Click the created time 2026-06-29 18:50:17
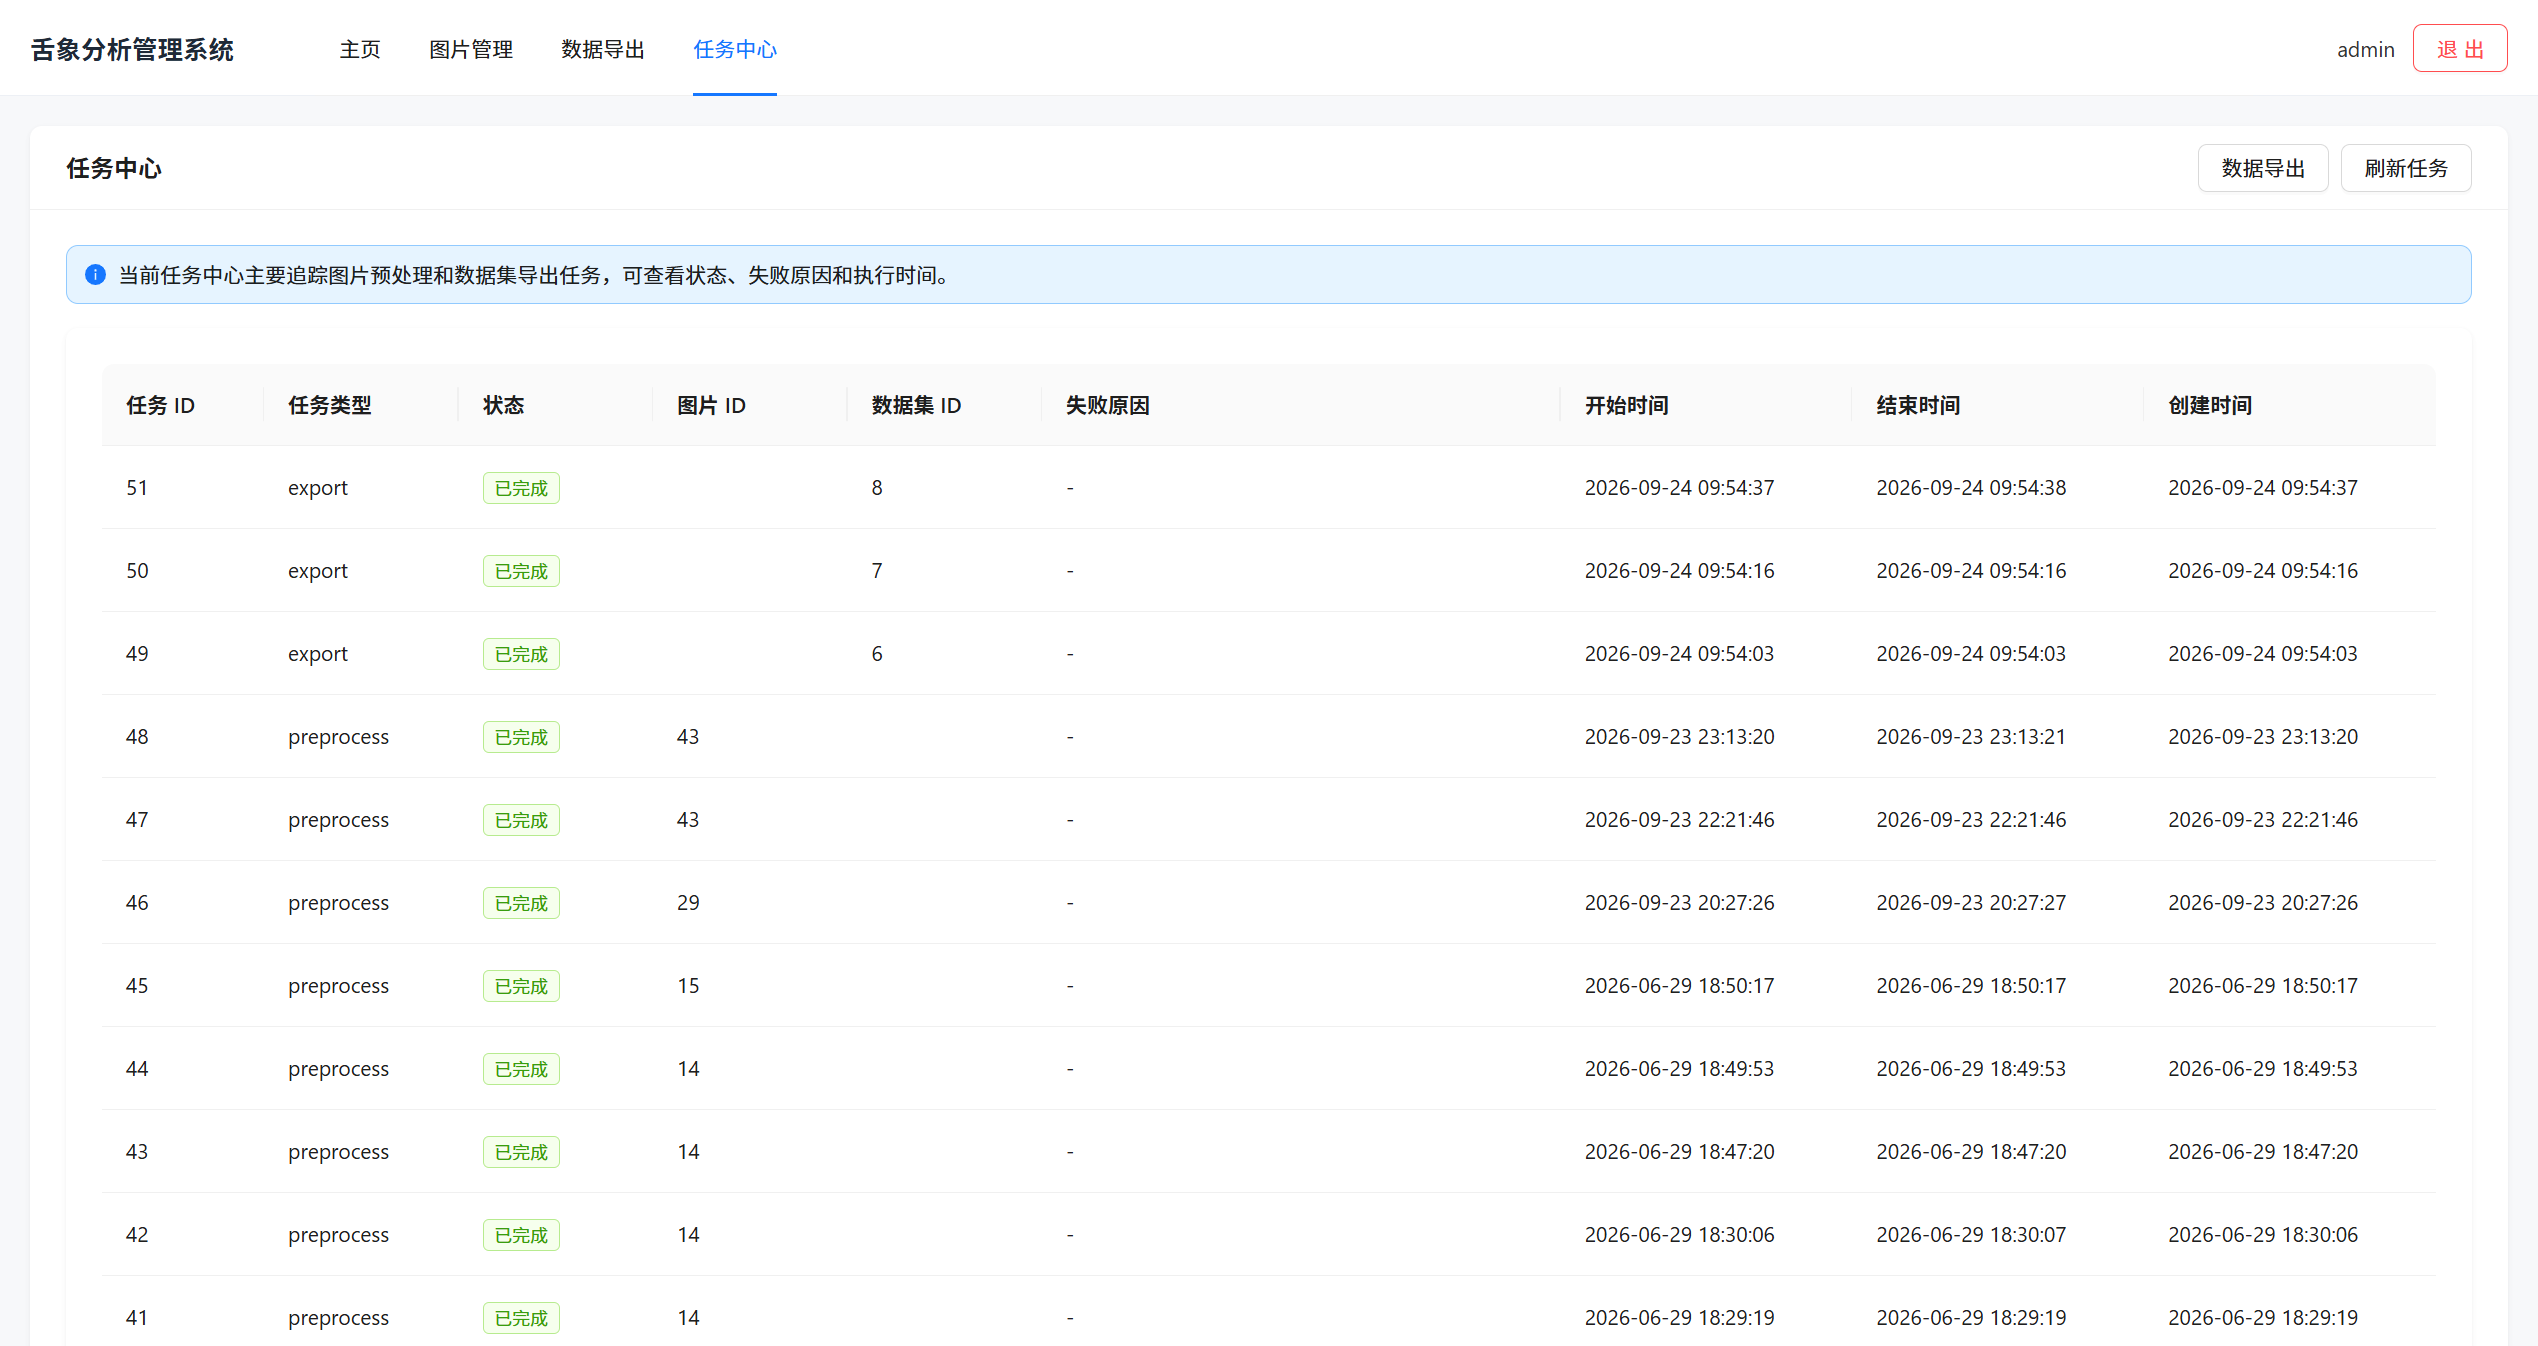The image size is (2538, 1346). point(2263,986)
